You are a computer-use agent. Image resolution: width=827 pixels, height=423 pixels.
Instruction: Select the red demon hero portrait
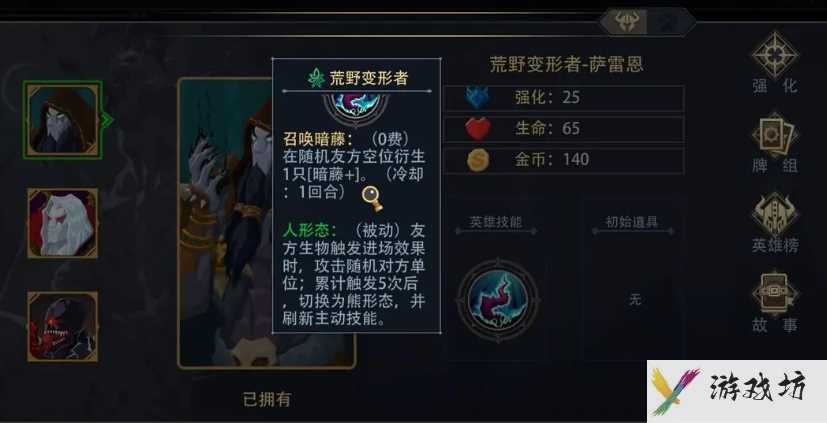63,326
